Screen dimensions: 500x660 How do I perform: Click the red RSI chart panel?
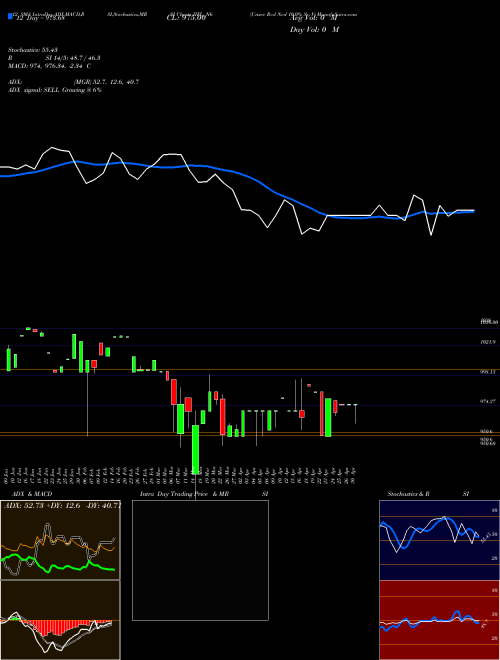[439, 620]
